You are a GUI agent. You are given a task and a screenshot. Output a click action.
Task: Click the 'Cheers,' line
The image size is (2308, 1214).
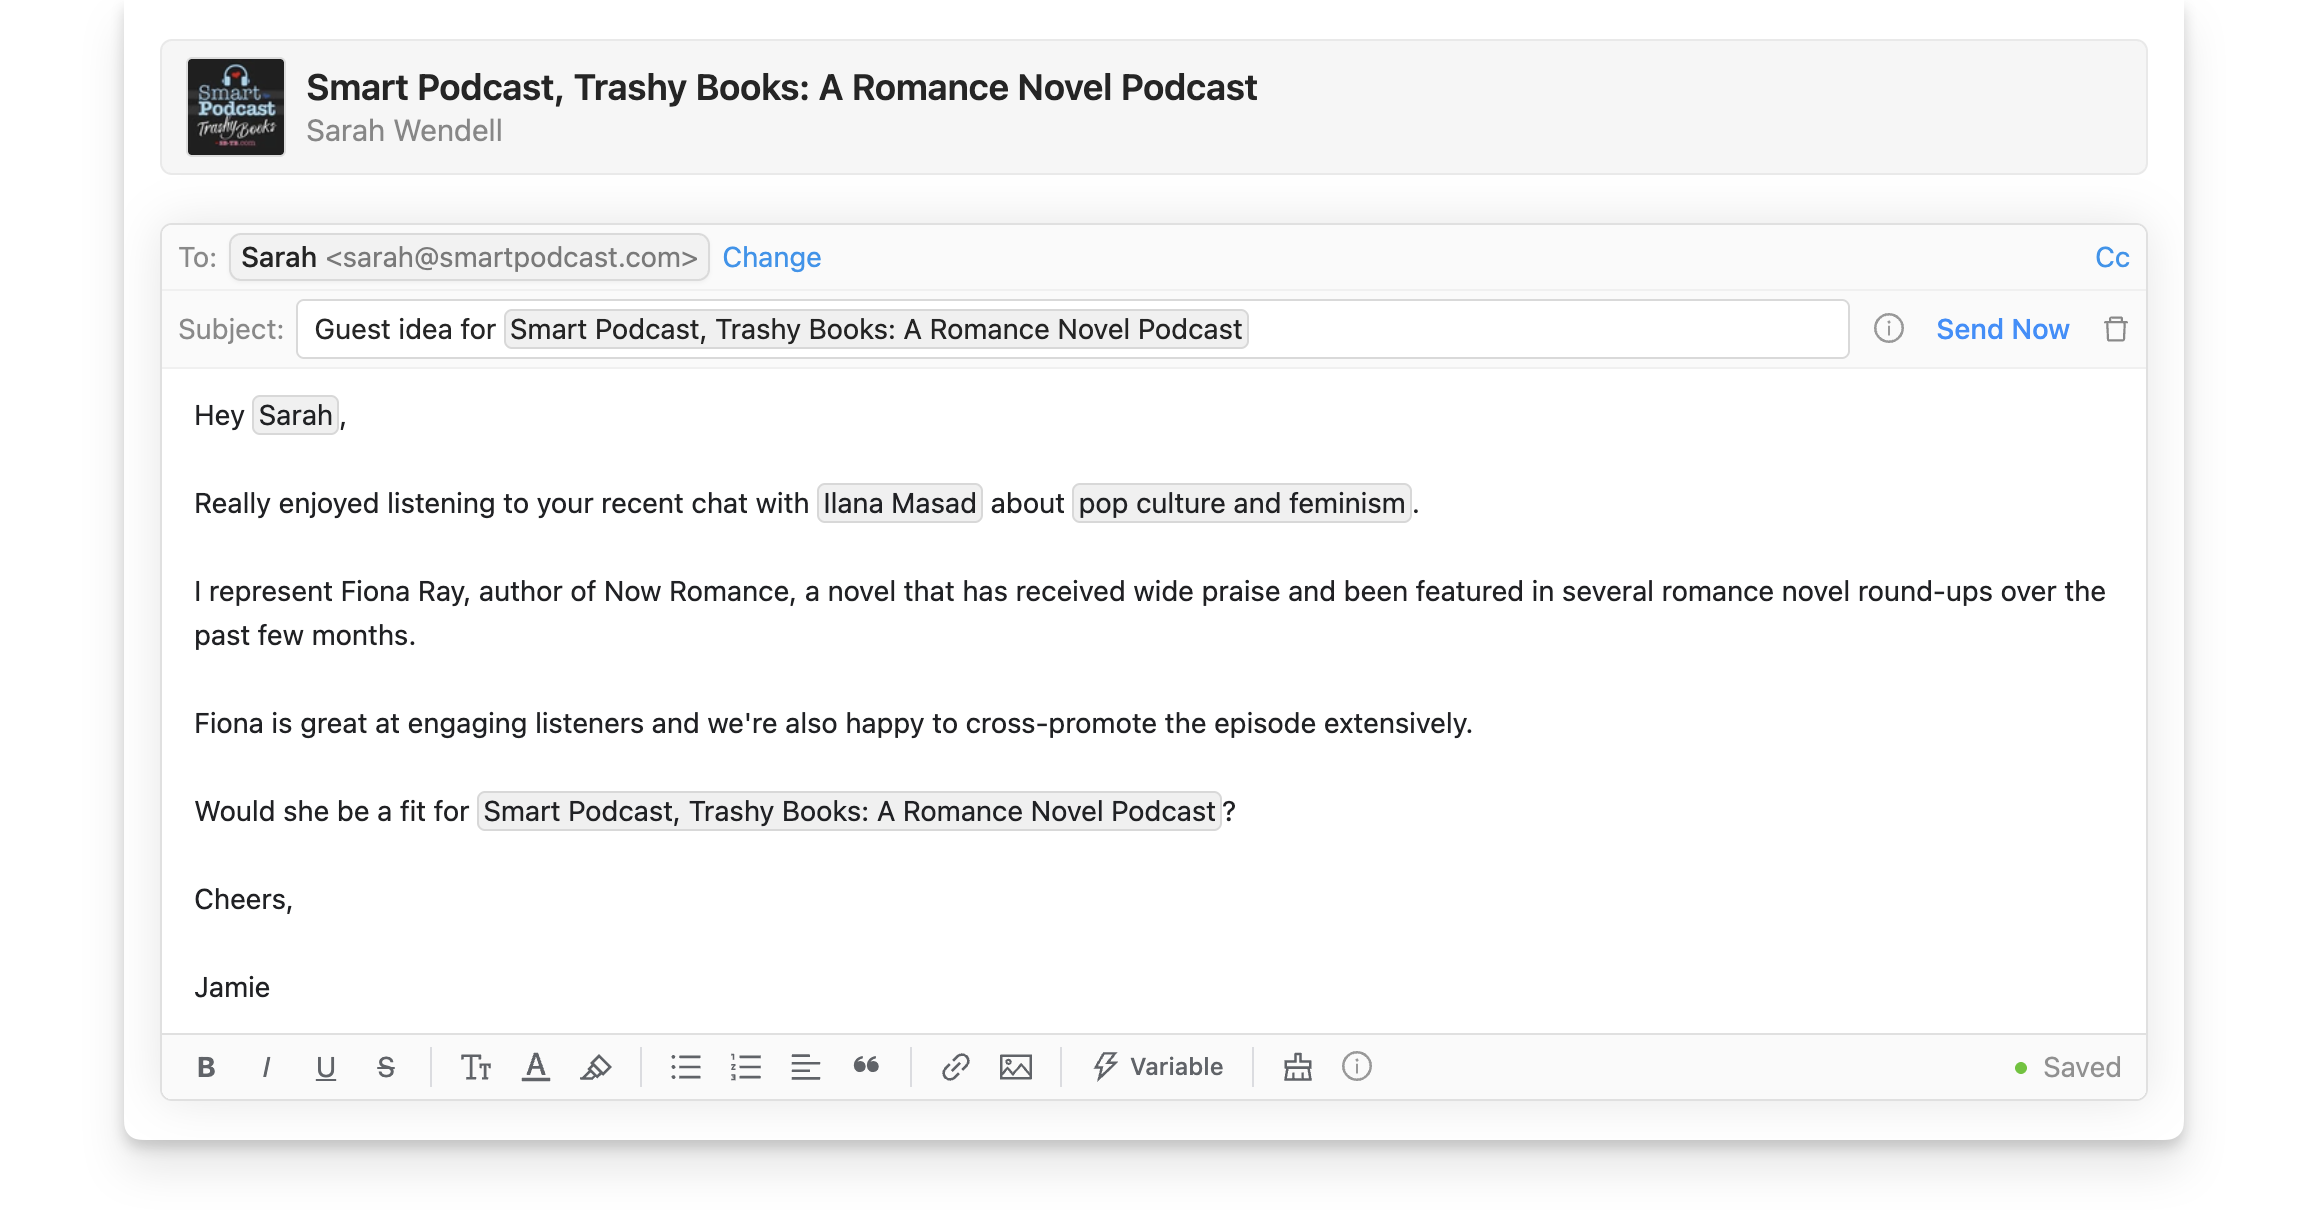[x=243, y=899]
